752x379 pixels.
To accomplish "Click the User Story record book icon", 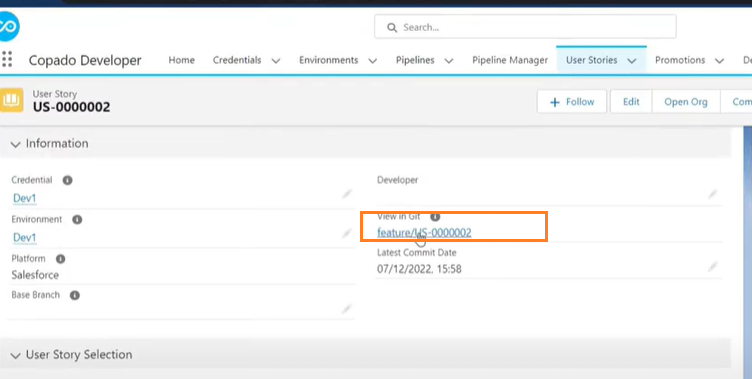I will (x=11, y=100).
